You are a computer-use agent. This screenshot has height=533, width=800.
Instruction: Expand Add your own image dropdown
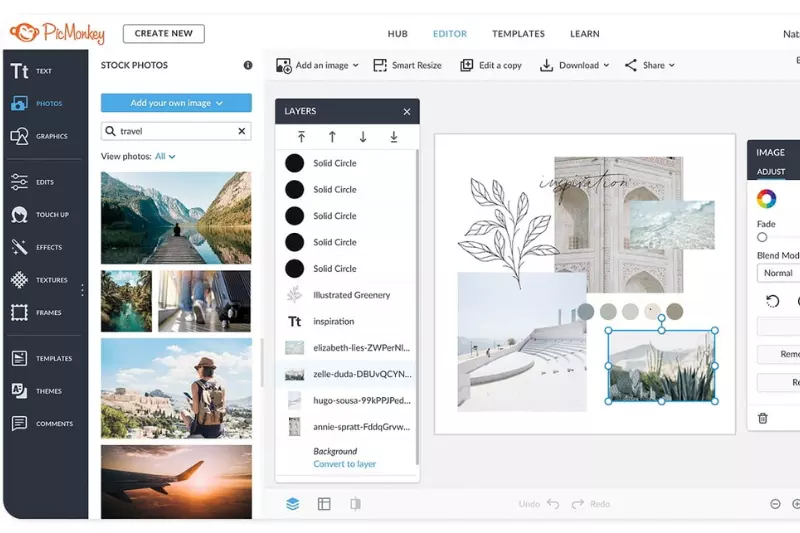[176, 103]
